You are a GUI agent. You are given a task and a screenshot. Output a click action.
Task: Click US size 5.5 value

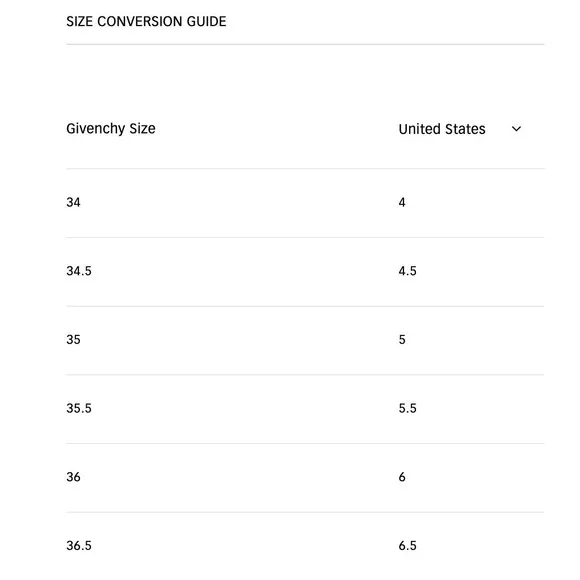pyautogui.click(x=407, y=409)
